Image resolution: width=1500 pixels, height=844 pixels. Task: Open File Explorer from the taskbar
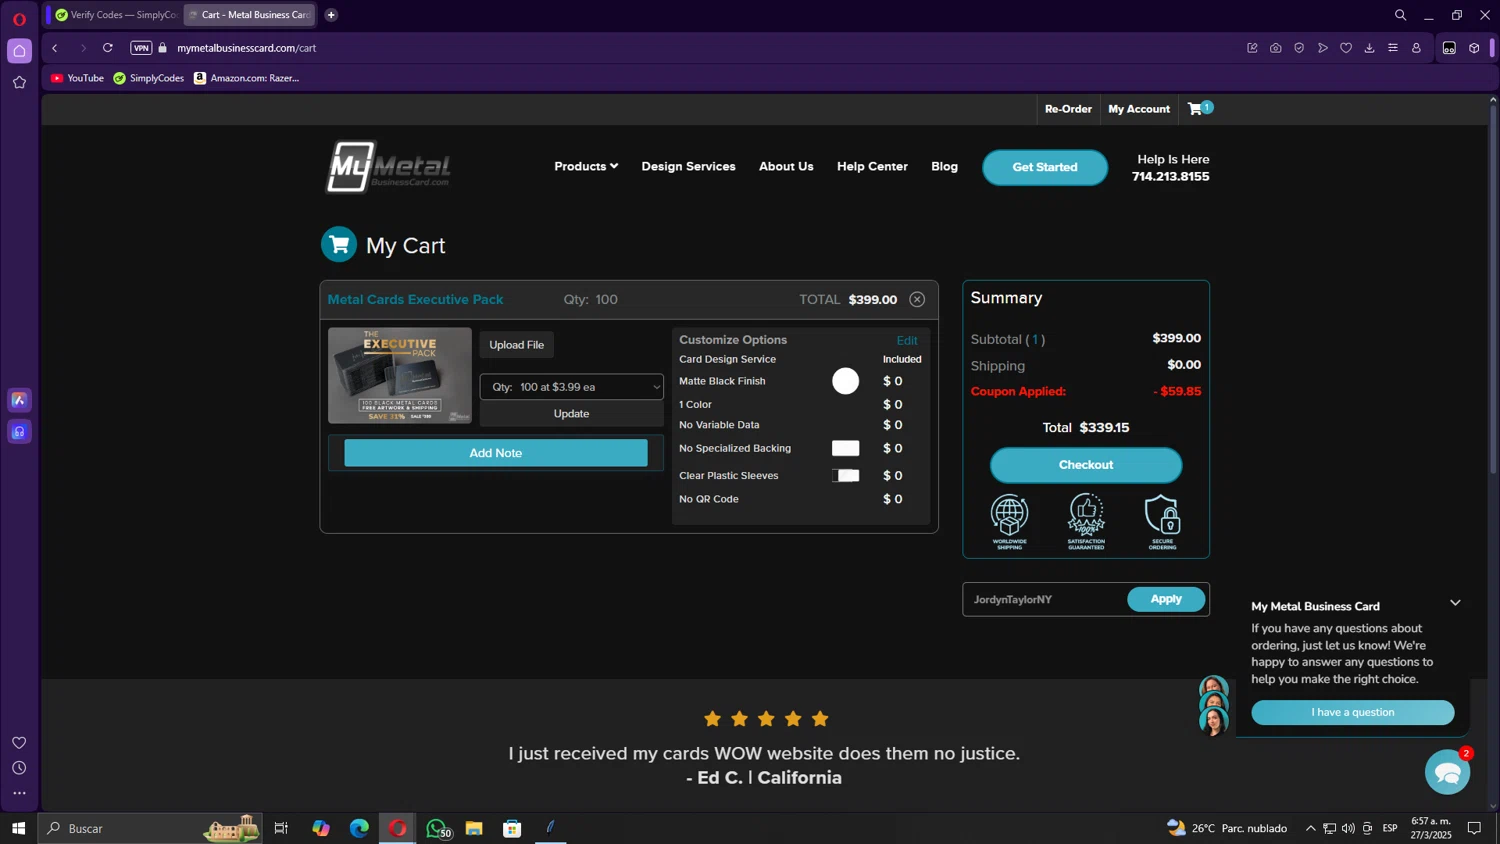pyautogui.click(x=474, y=828)
